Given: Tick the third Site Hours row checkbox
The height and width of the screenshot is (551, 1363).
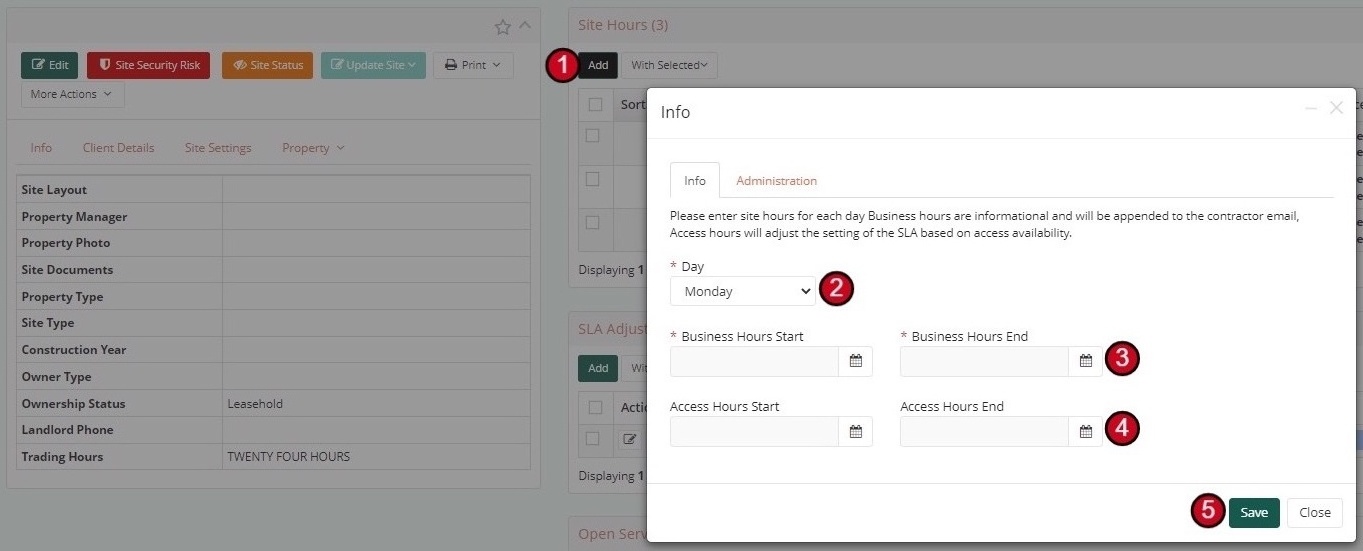Looking at the screenshot, I should (x=593, y=222).
